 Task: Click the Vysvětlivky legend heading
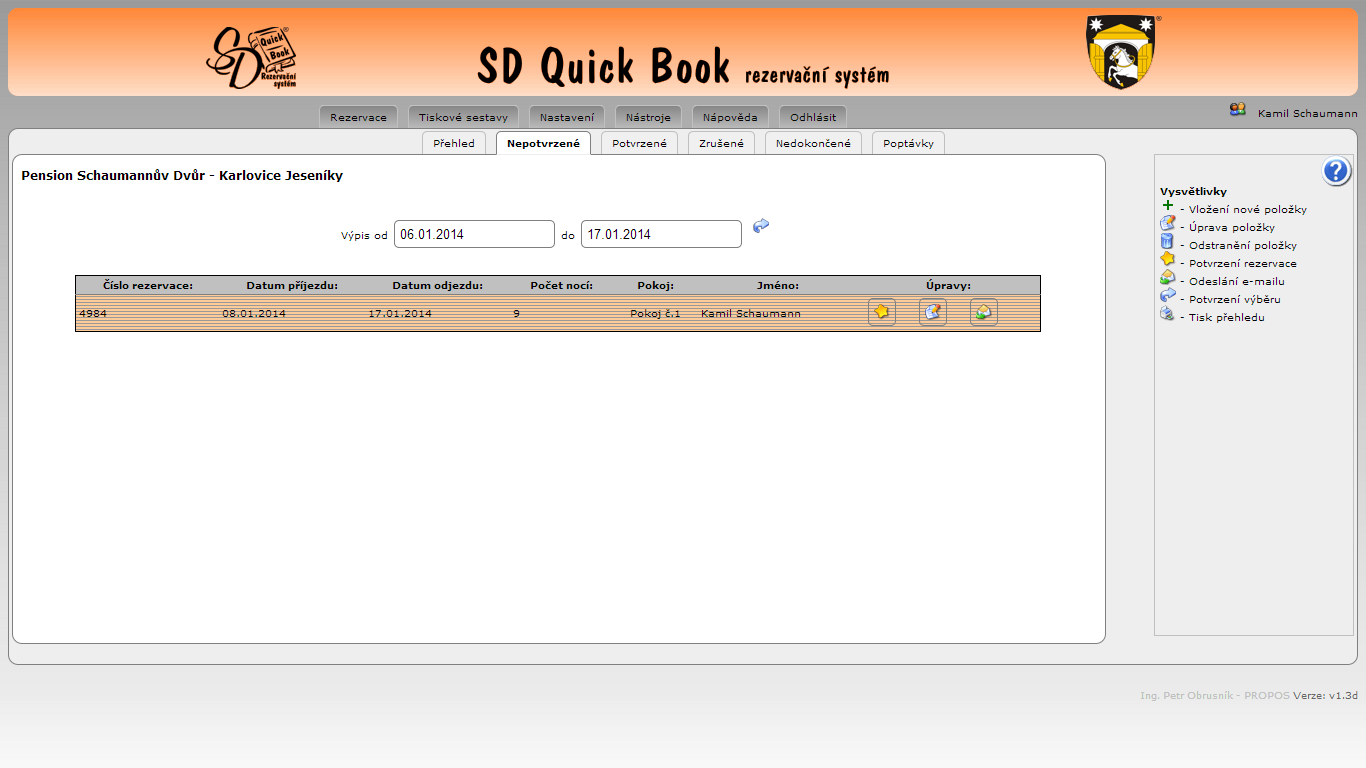(x=1193, y=191)
